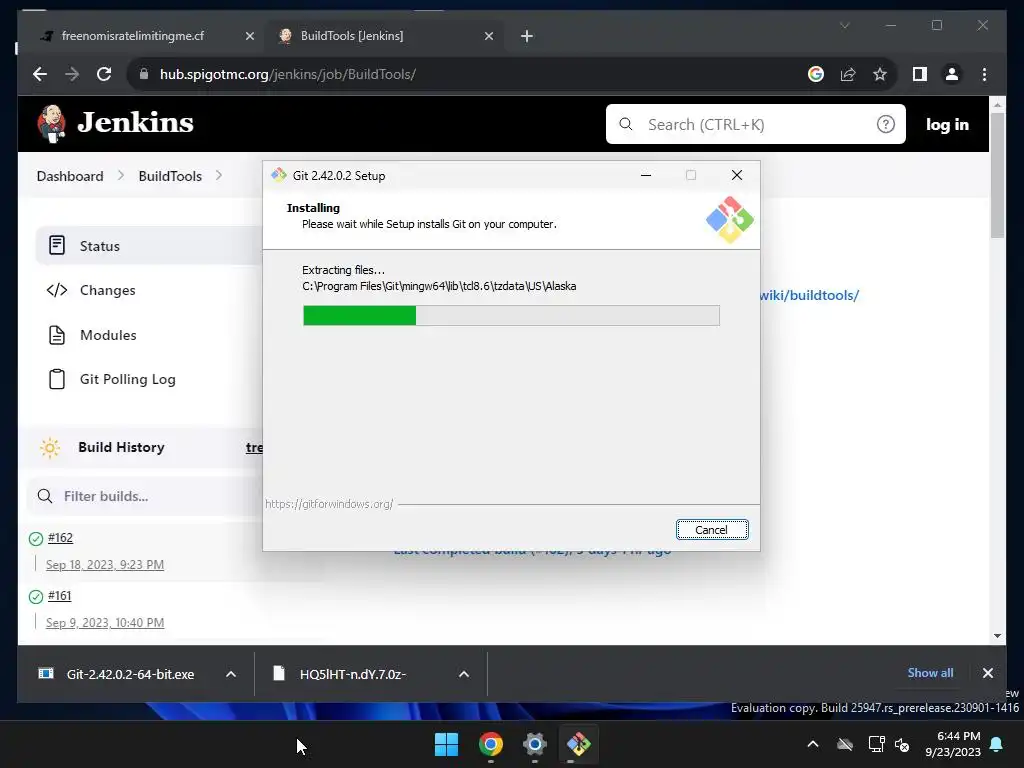Open the Status sidebar item
The height and width of the screenshot is (768, 1024).
point(150,246)
